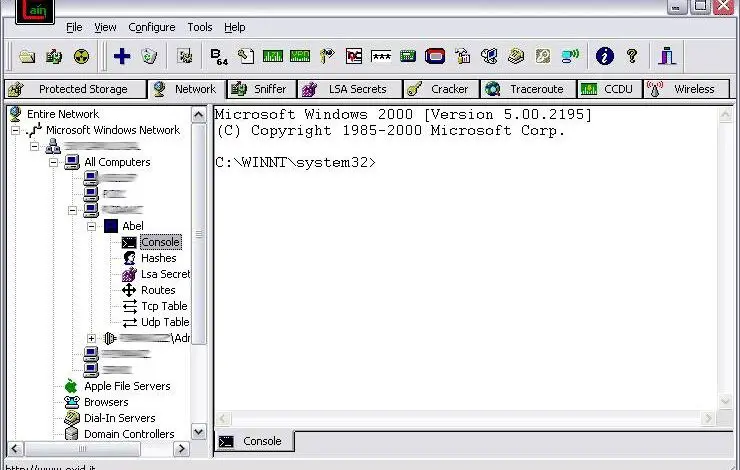Viewport: 740px width, 470px height.
Task: Click the tree panel vertical scrollbar thumb
Action: pos(199,234)
